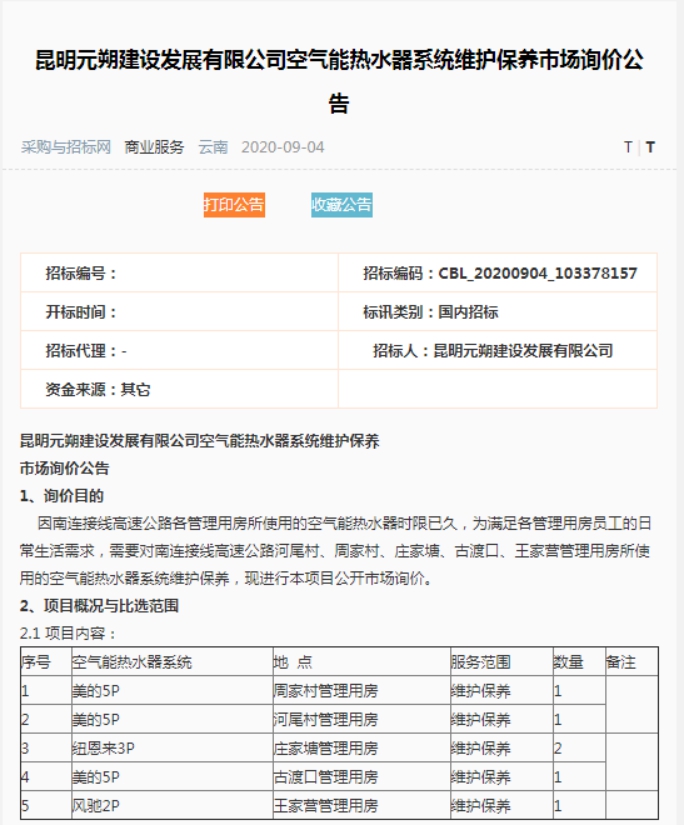The width and height of the screenshot is (684, 825).
Task: Click the publish date 2020-09-04
Action: (x=283, y=147)
